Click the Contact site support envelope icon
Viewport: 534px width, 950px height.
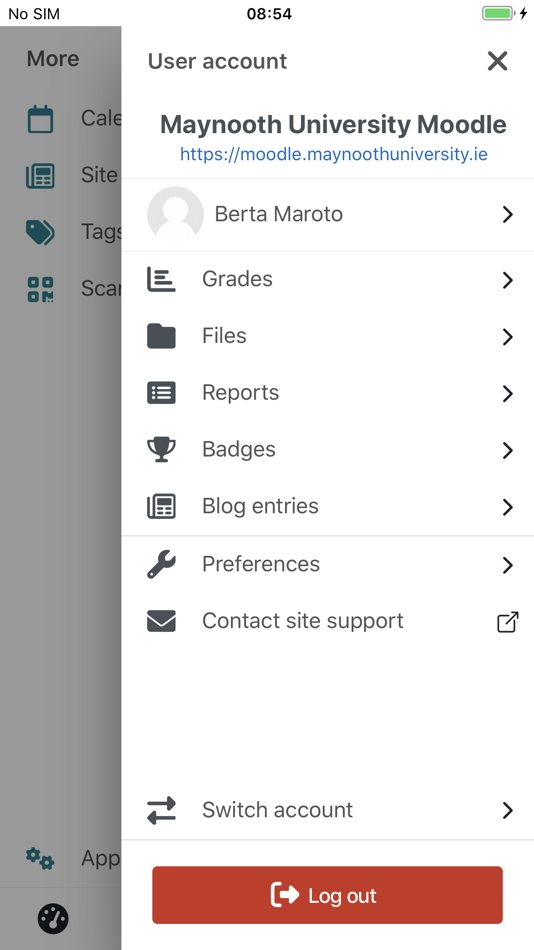(161, 621)
